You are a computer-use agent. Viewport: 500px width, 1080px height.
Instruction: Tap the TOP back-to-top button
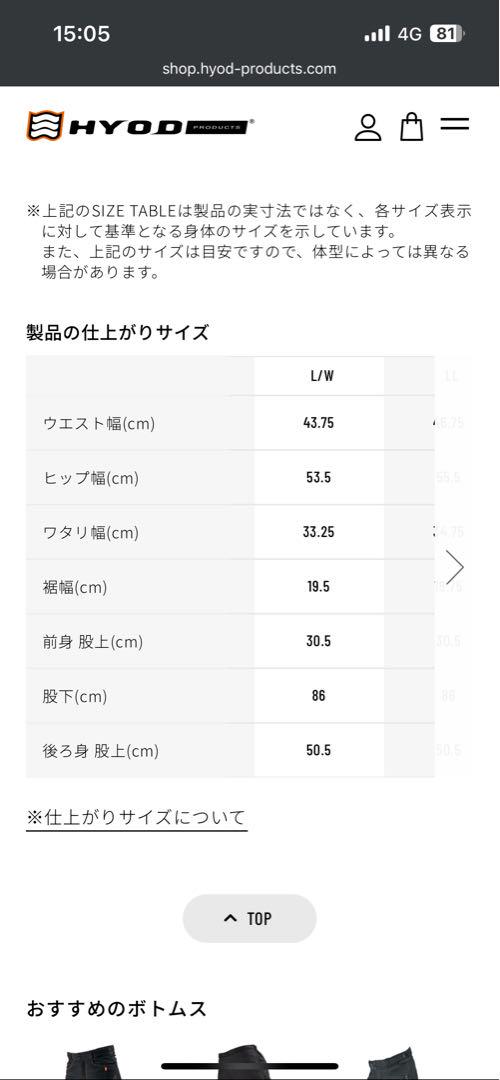(x=249, y=918)
